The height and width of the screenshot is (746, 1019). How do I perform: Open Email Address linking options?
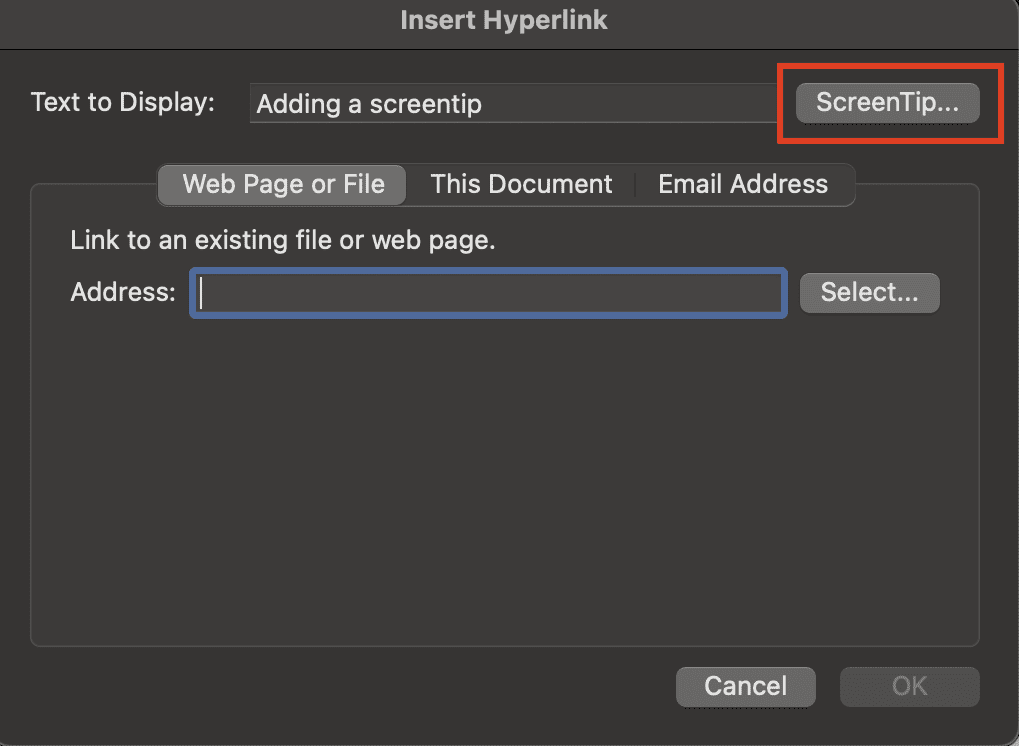coord(742,184)
